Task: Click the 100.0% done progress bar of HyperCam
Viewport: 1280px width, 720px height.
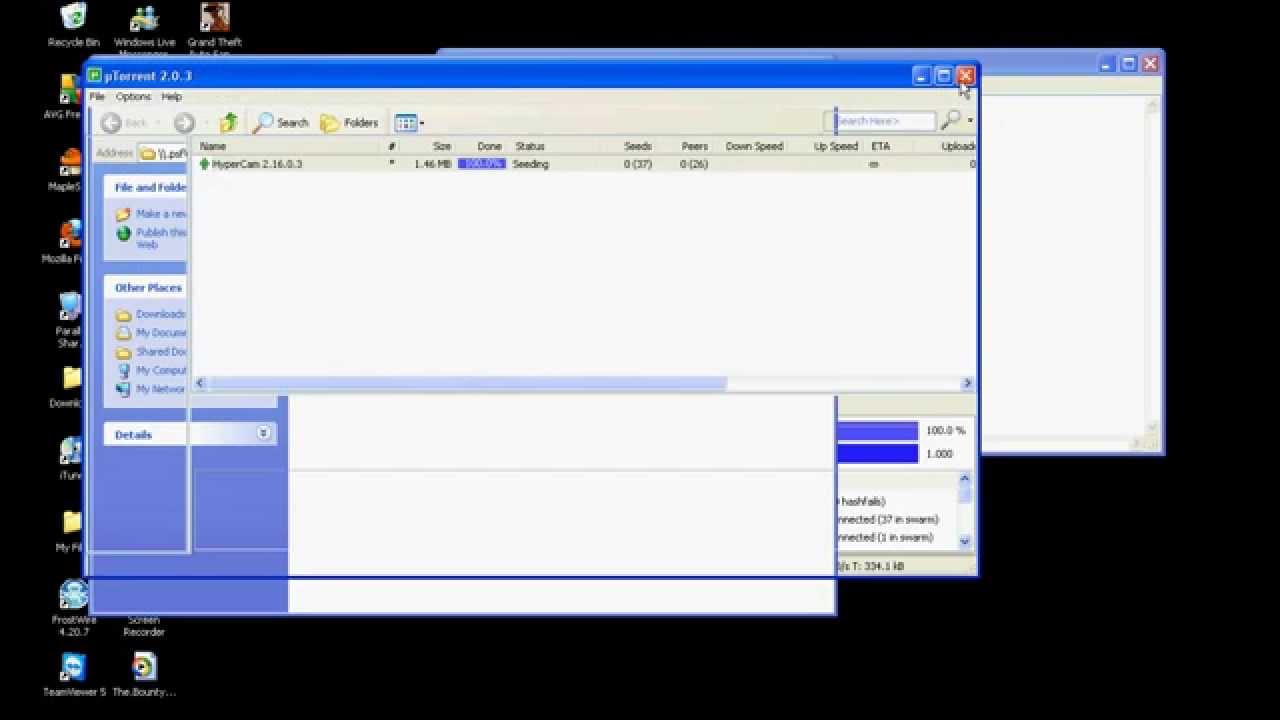Action: click(x=482, y=164)
